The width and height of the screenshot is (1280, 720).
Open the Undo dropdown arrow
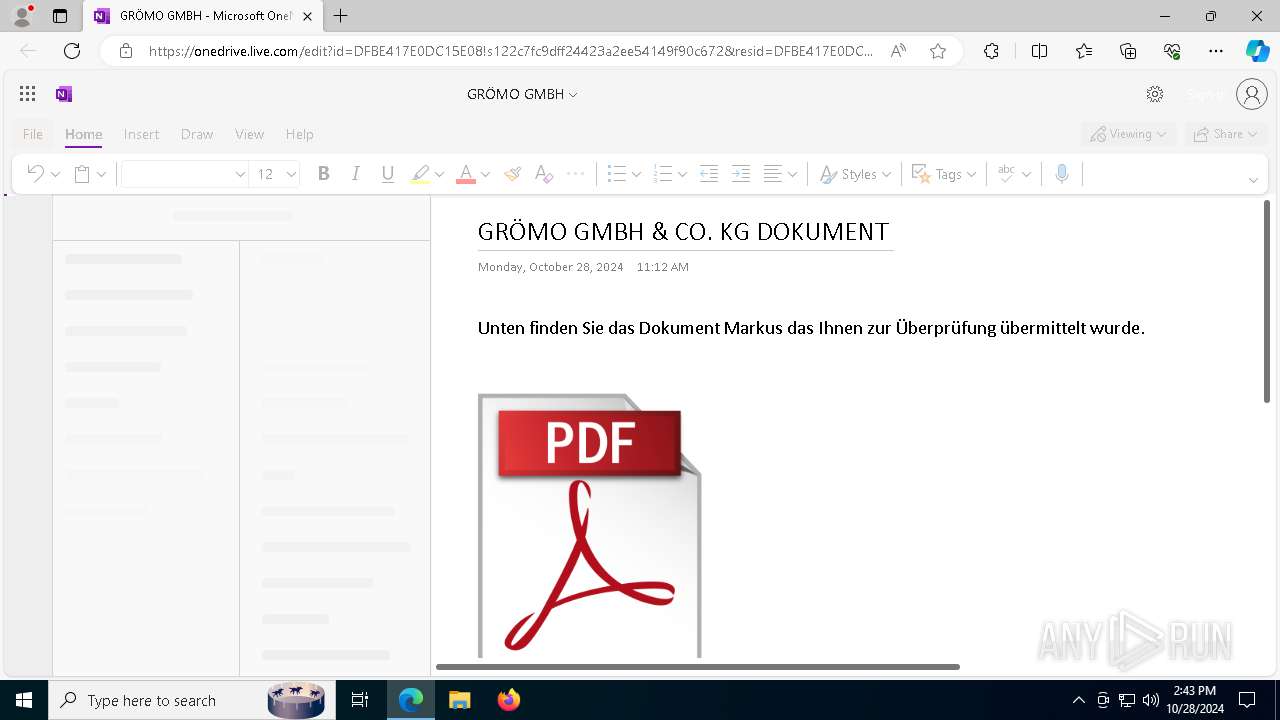click(55, 174)
